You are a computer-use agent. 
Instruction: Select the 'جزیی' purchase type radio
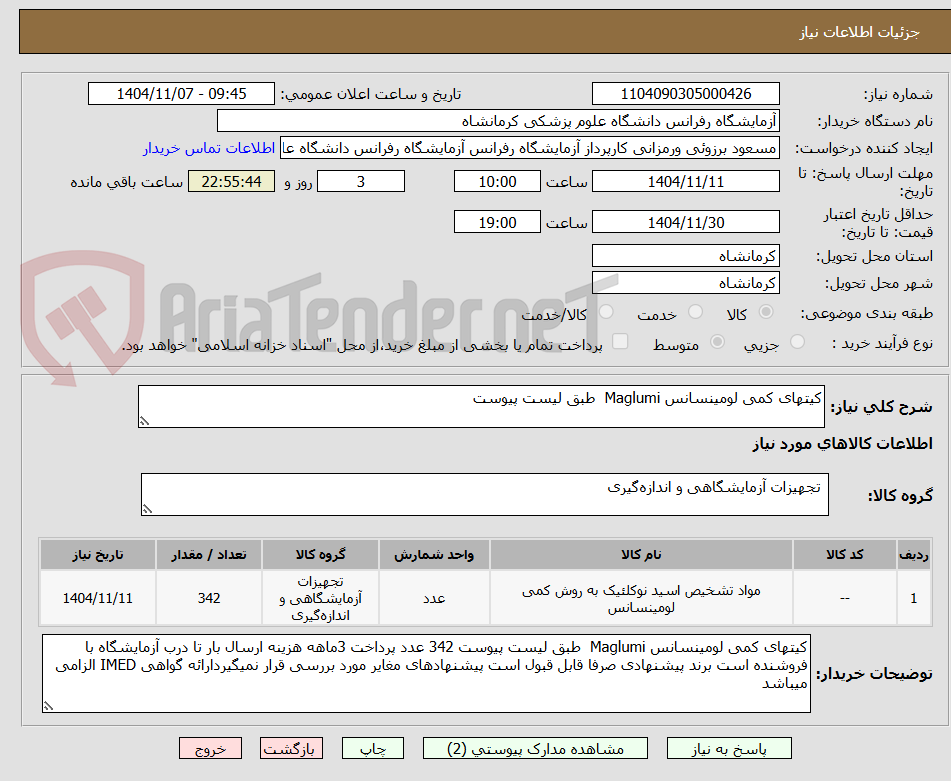(x=798, y=342)
